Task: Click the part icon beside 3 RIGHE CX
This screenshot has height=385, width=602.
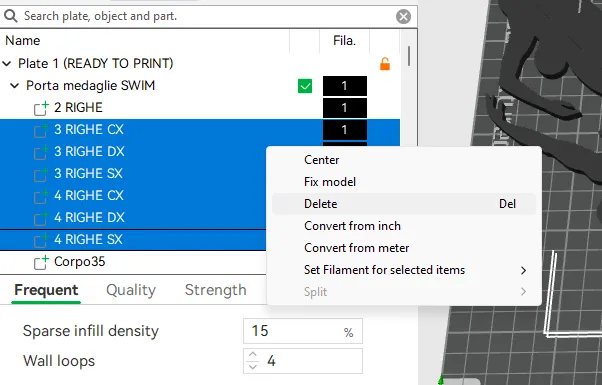Action: tap(41, 130)
